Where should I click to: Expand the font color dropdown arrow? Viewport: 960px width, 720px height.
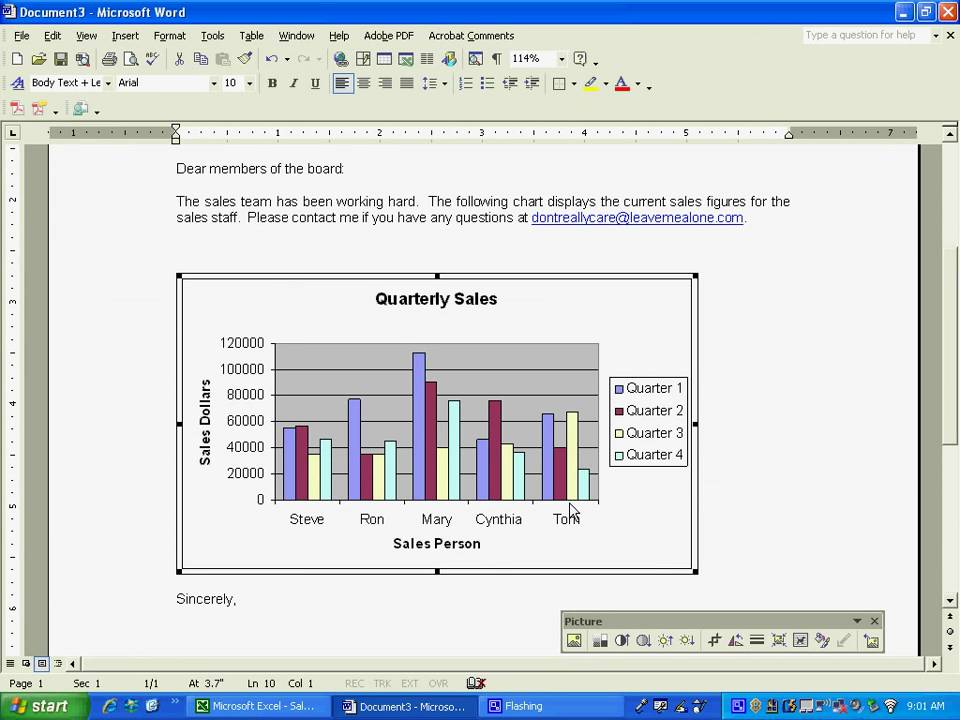[x=637, y=84]
